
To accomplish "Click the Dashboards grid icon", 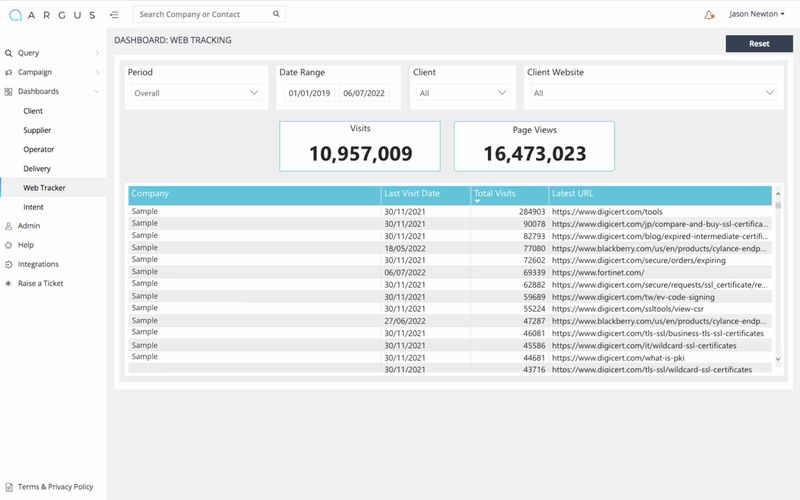I will click(8, 92).
